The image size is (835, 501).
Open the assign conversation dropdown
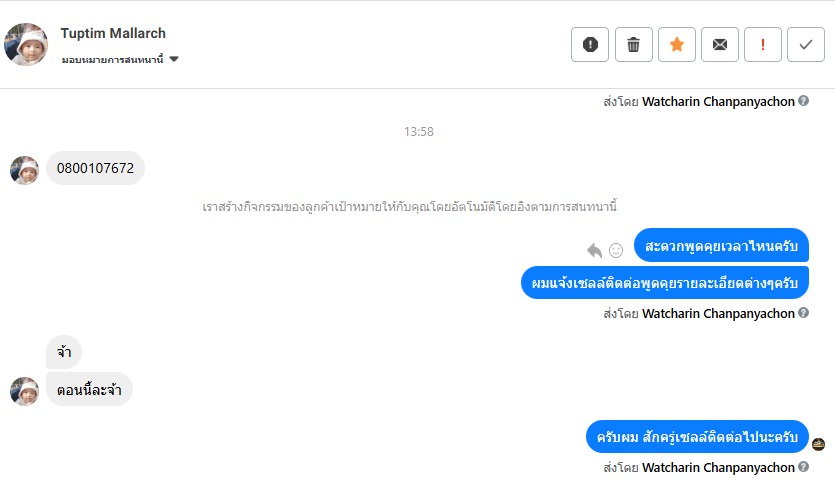[x=173, y=60]
